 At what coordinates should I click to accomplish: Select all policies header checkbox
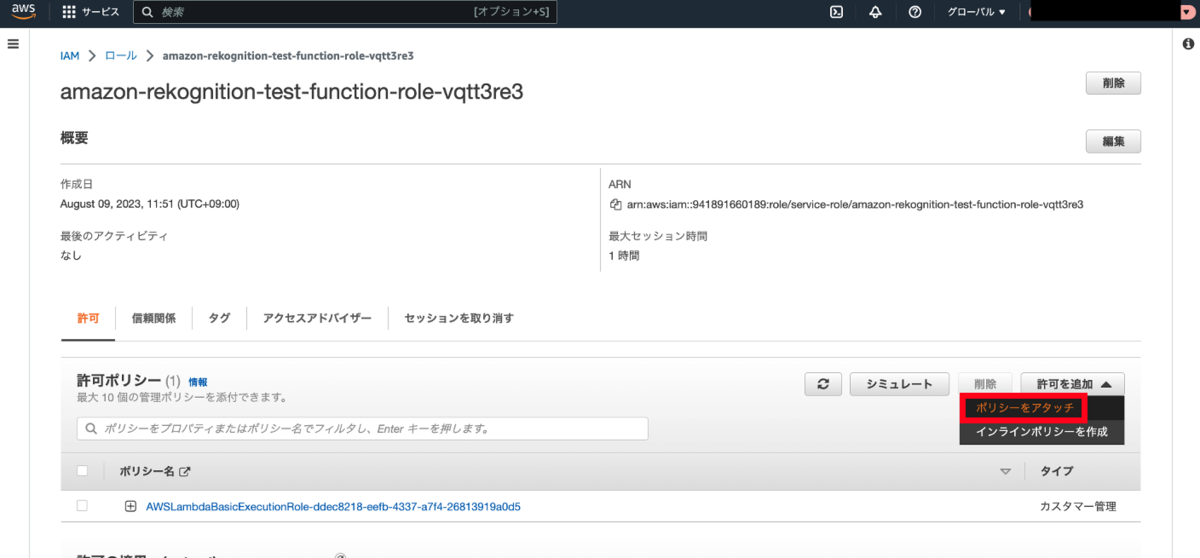83,471
